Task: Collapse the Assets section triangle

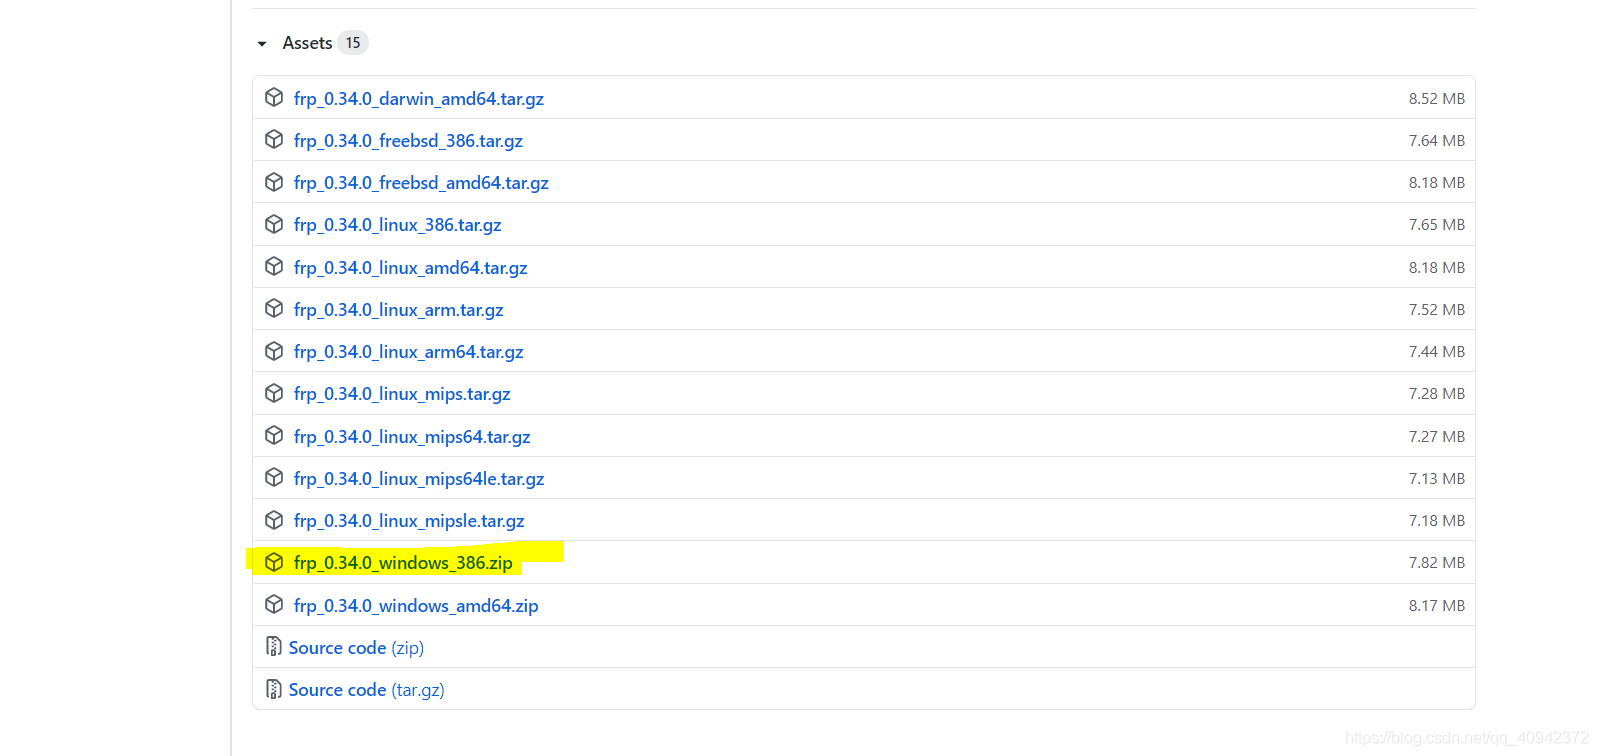Action: click(262, 44)
